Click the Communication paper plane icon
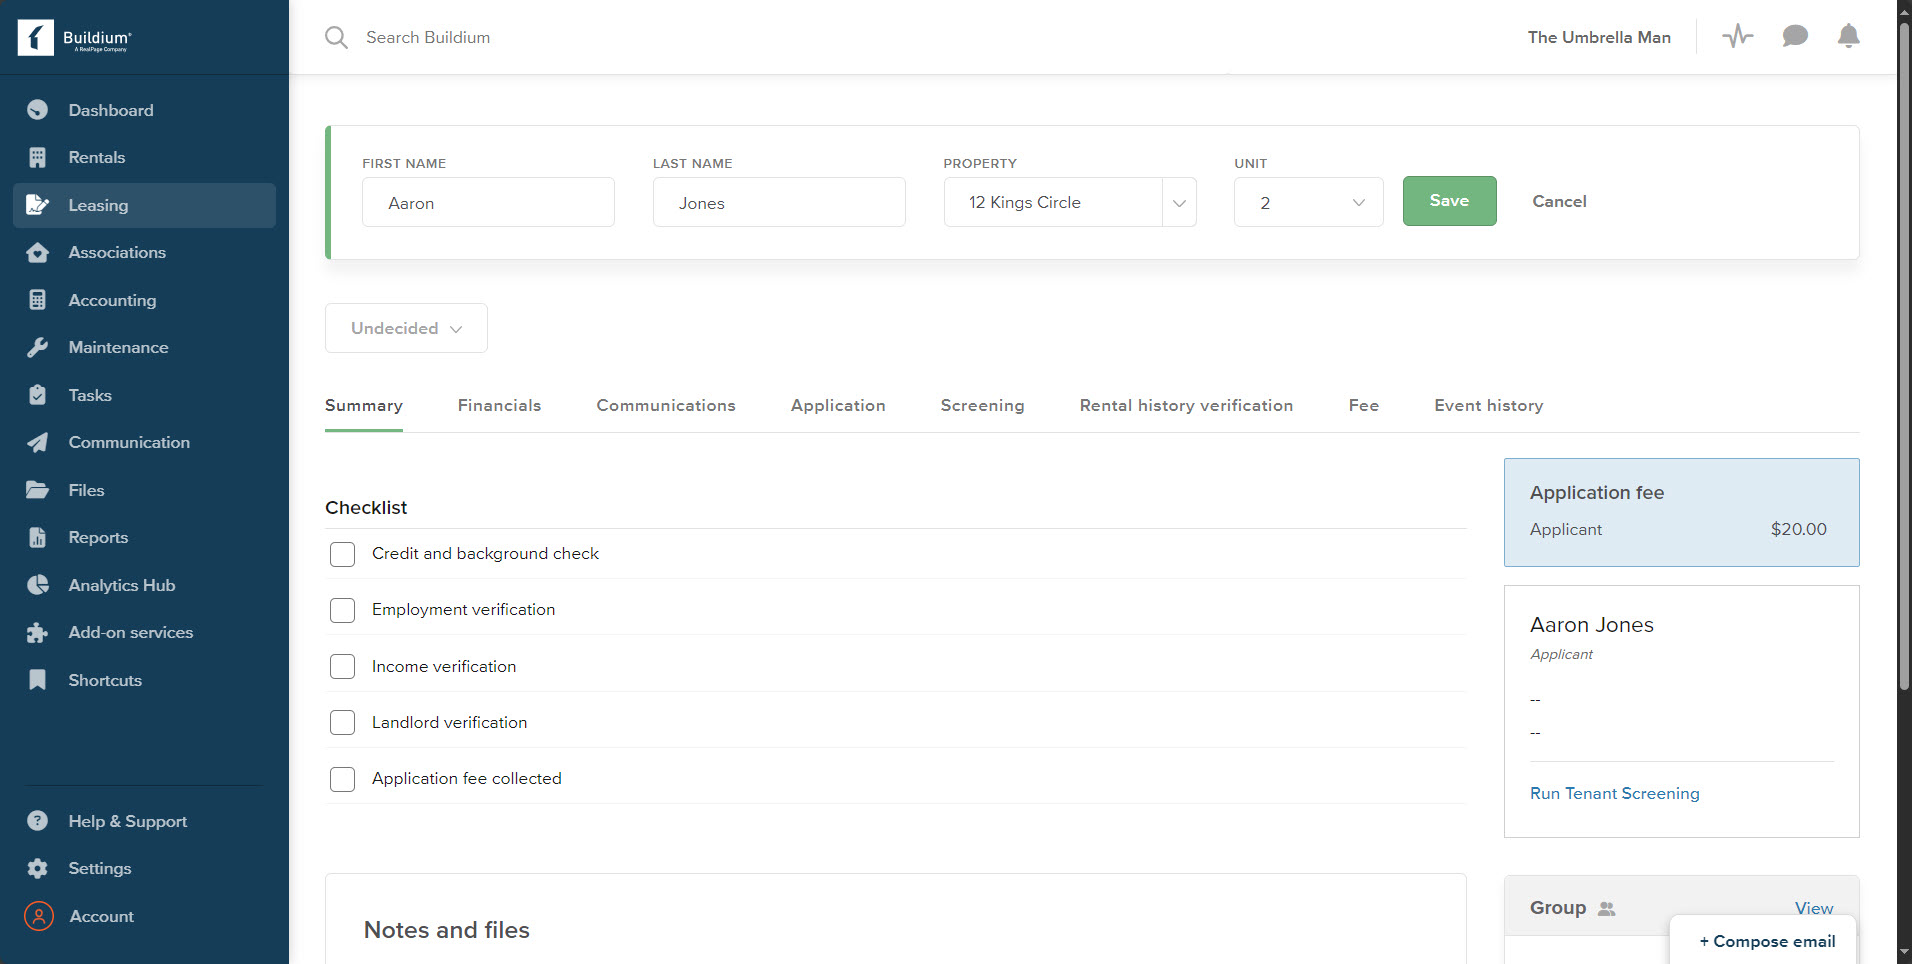The width and height of the screenshot is (1912, 964). click(x=38, y=442)
